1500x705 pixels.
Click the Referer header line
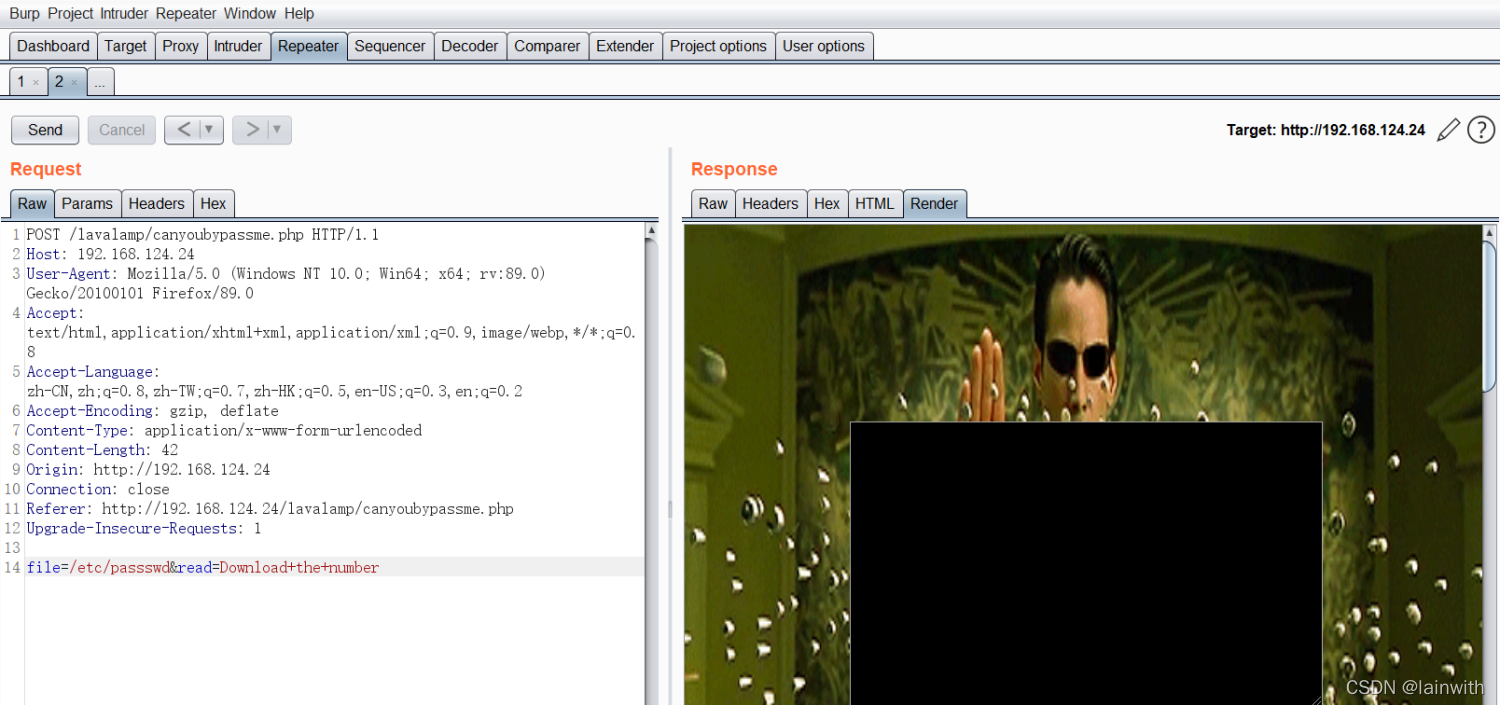[270, 509]
